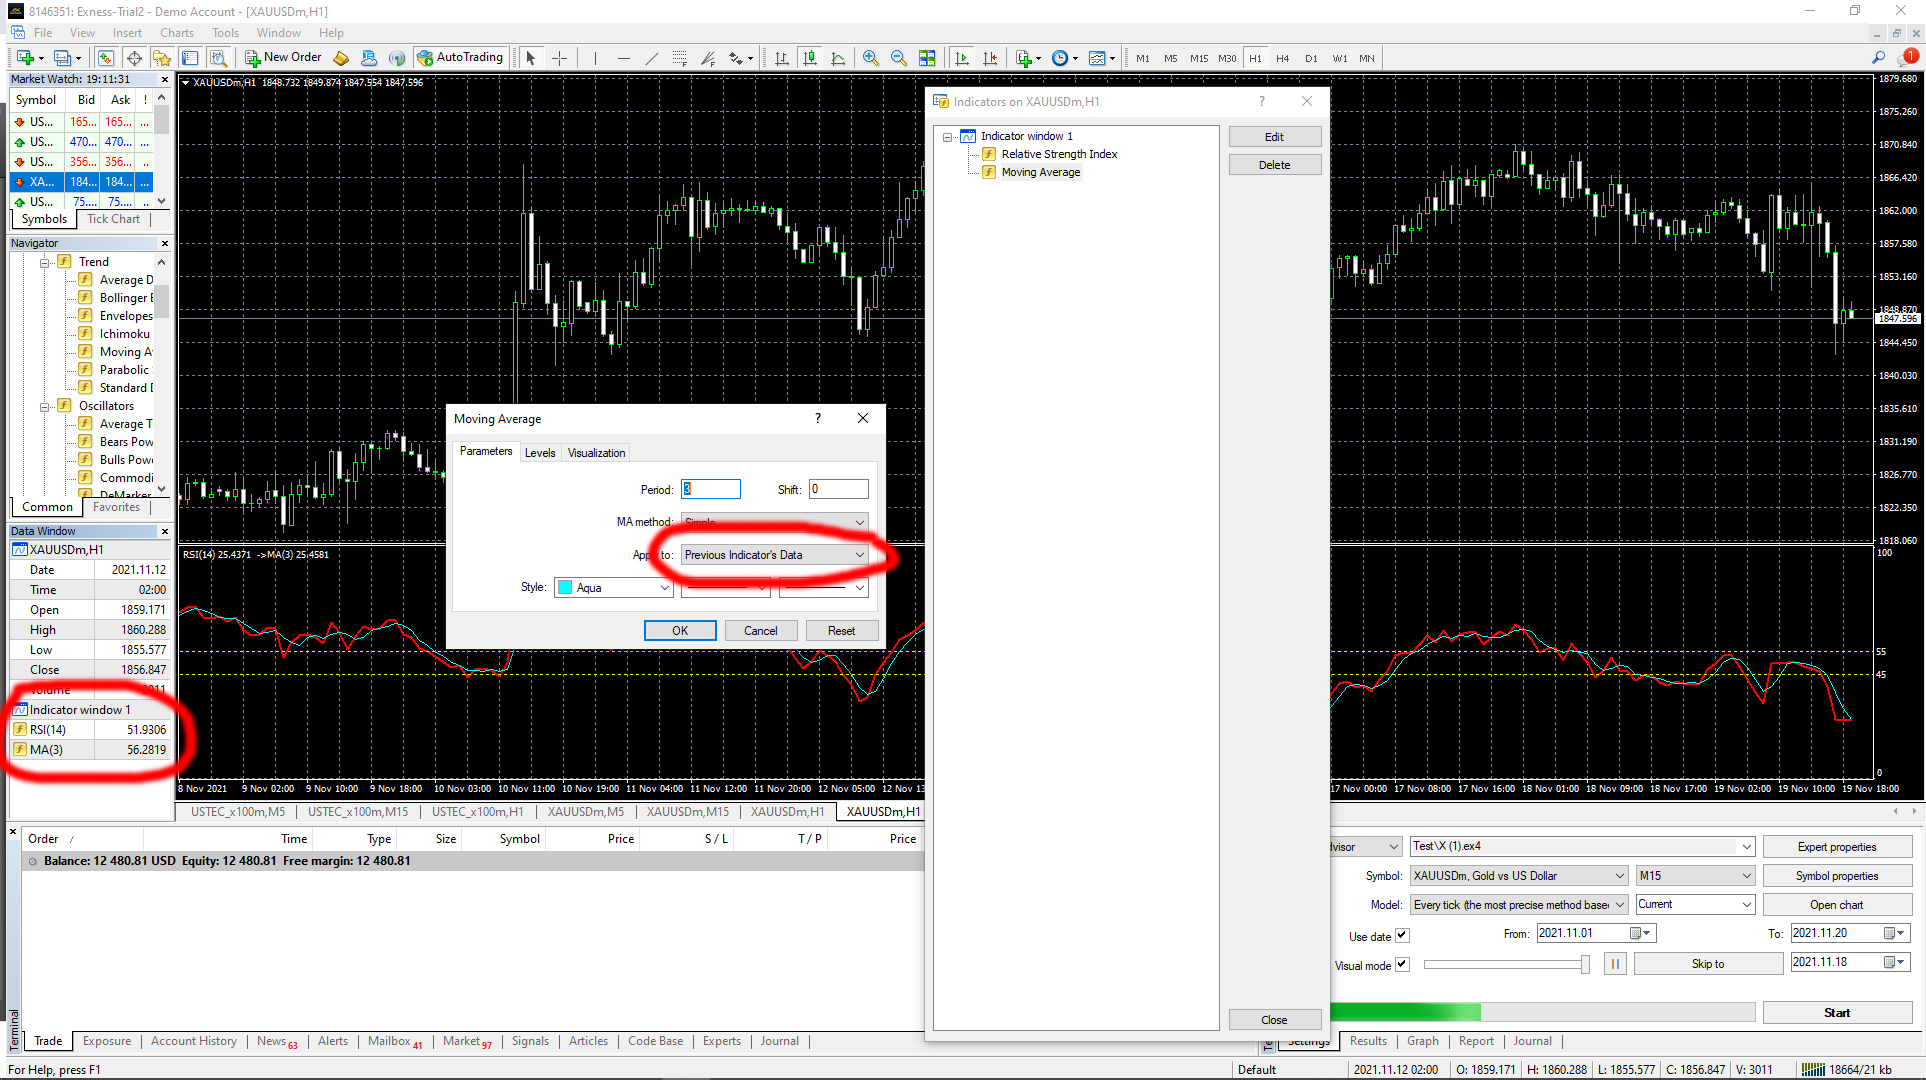Open the Aqua style color dropdown
The width and height of the screenshot is (1926, 1080).
[x=613, y=588]
